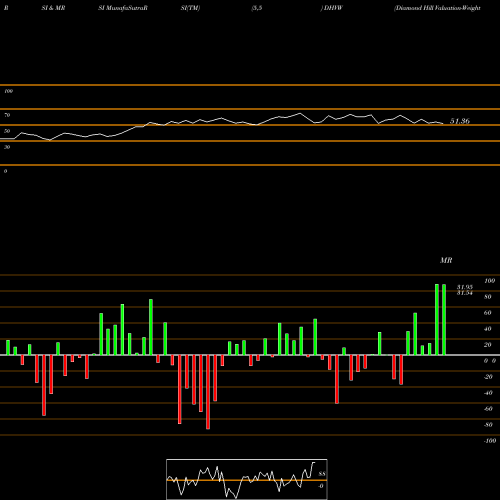The height and width of the screenshot is (500, 500).
Task: Click the MR value label 31.93
Action: tap(465, 287)
